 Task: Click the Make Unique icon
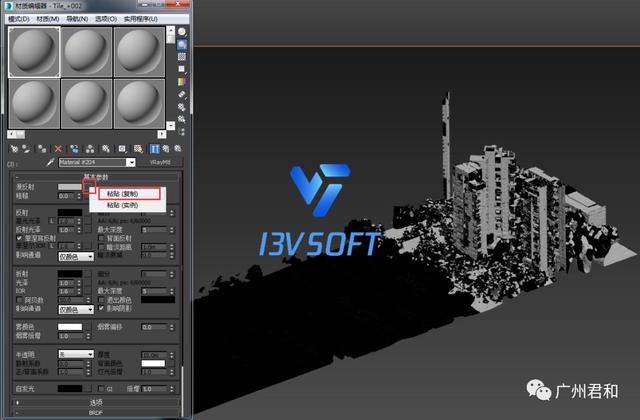pyautogui.click(x=90, y=149)
